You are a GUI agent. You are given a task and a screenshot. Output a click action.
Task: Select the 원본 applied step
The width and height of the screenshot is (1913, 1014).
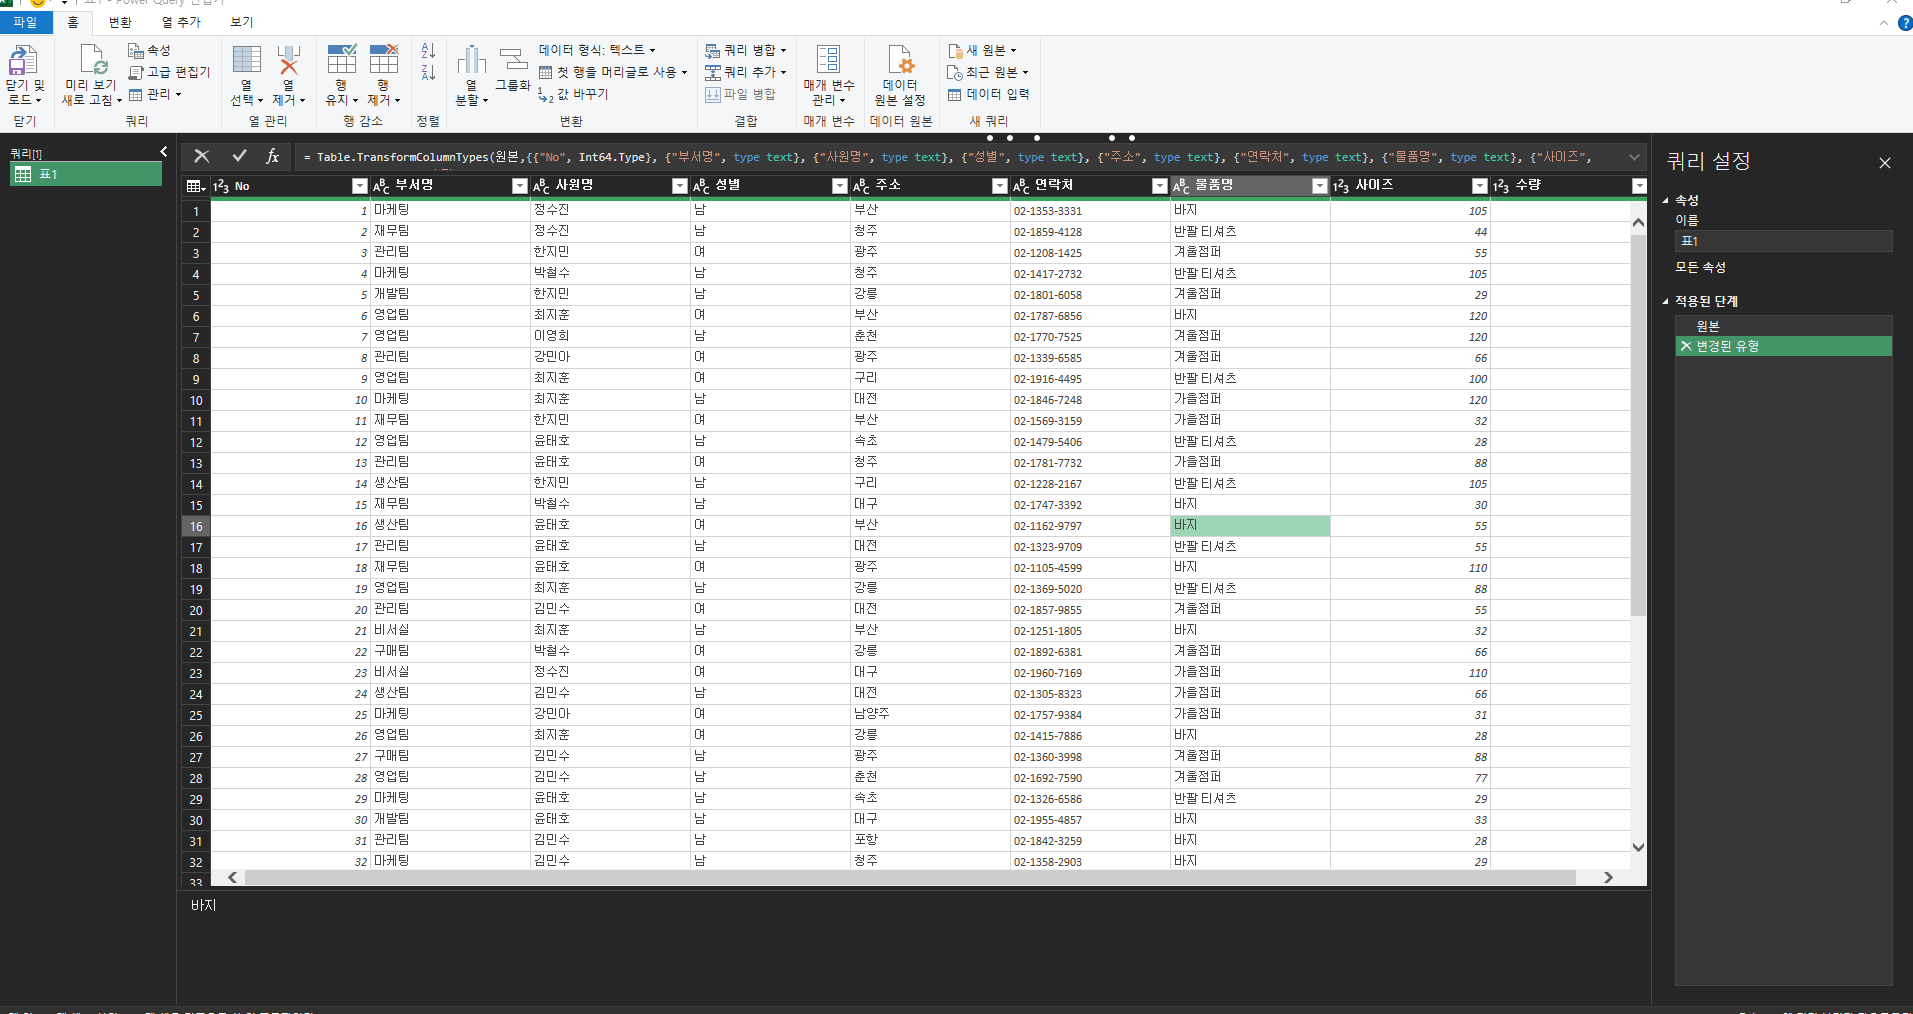pyautogui.click(x=1708, y=326)
